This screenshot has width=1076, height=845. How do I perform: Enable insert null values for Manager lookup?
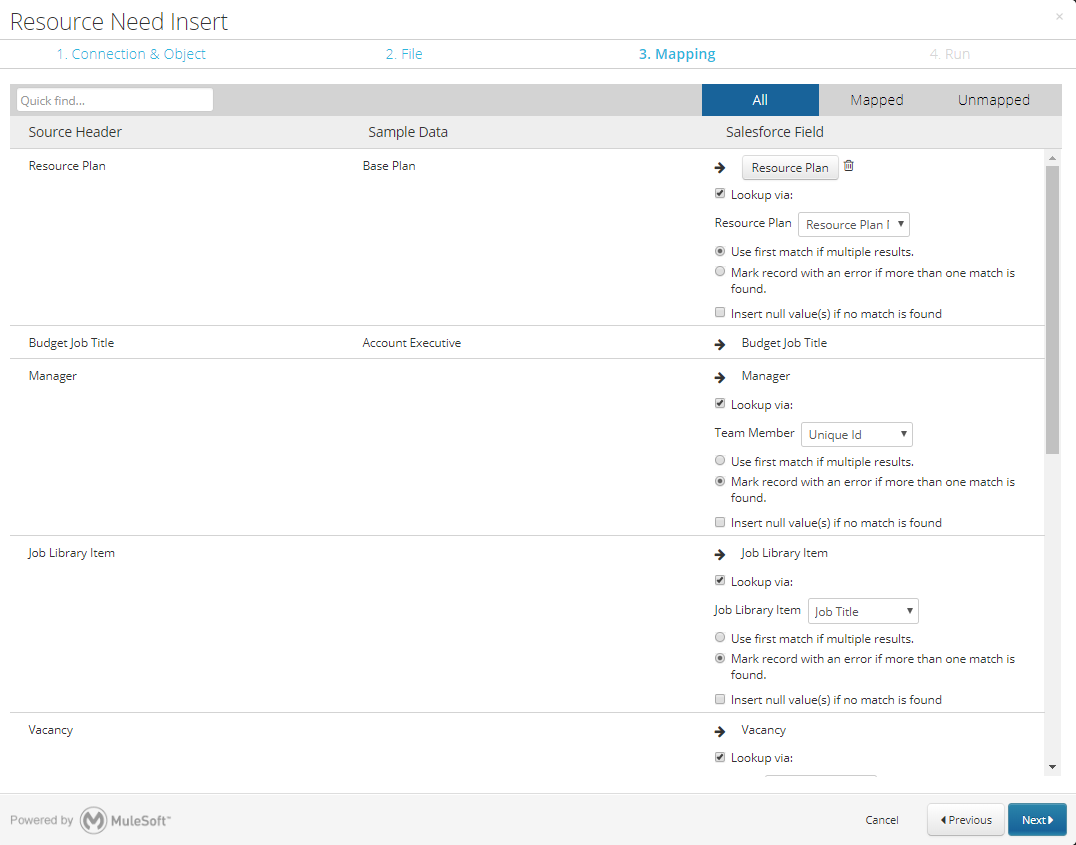coord(720,522)
